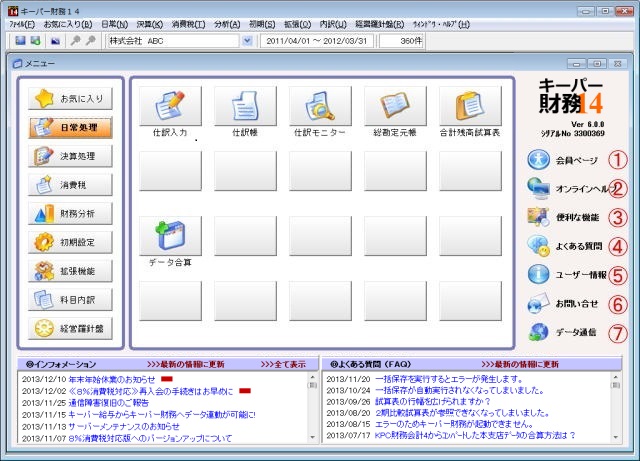Open the 決算(K) menu
This screenshot has height=461, width=640.
tap(150, 24)
